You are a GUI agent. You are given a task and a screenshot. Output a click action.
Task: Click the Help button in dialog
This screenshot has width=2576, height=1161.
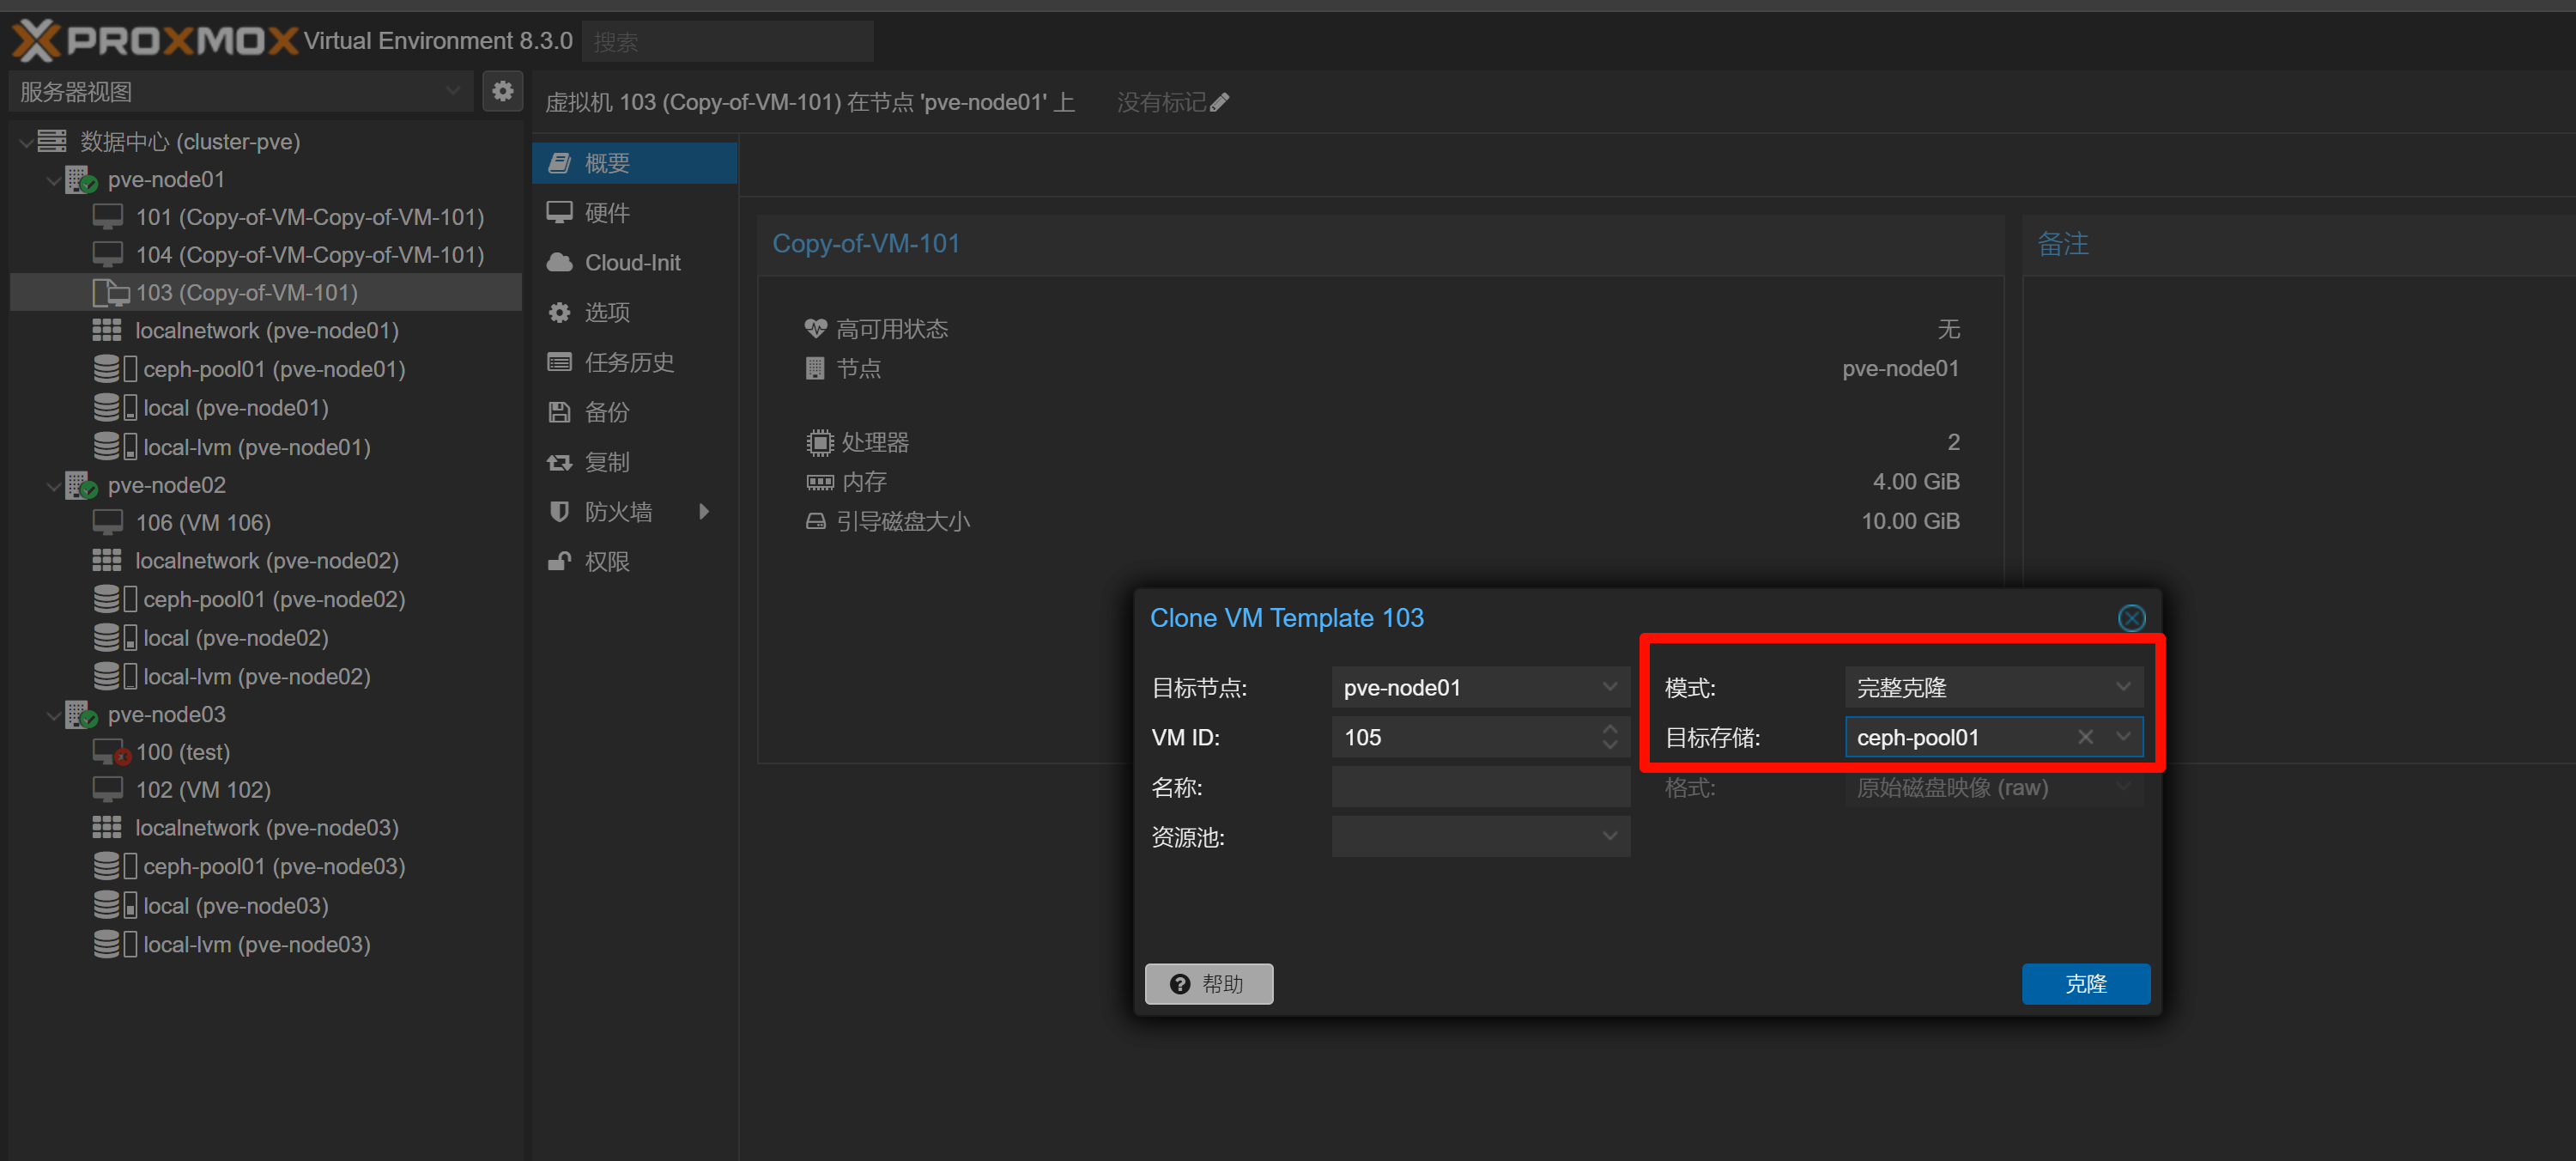[1208, 984]
